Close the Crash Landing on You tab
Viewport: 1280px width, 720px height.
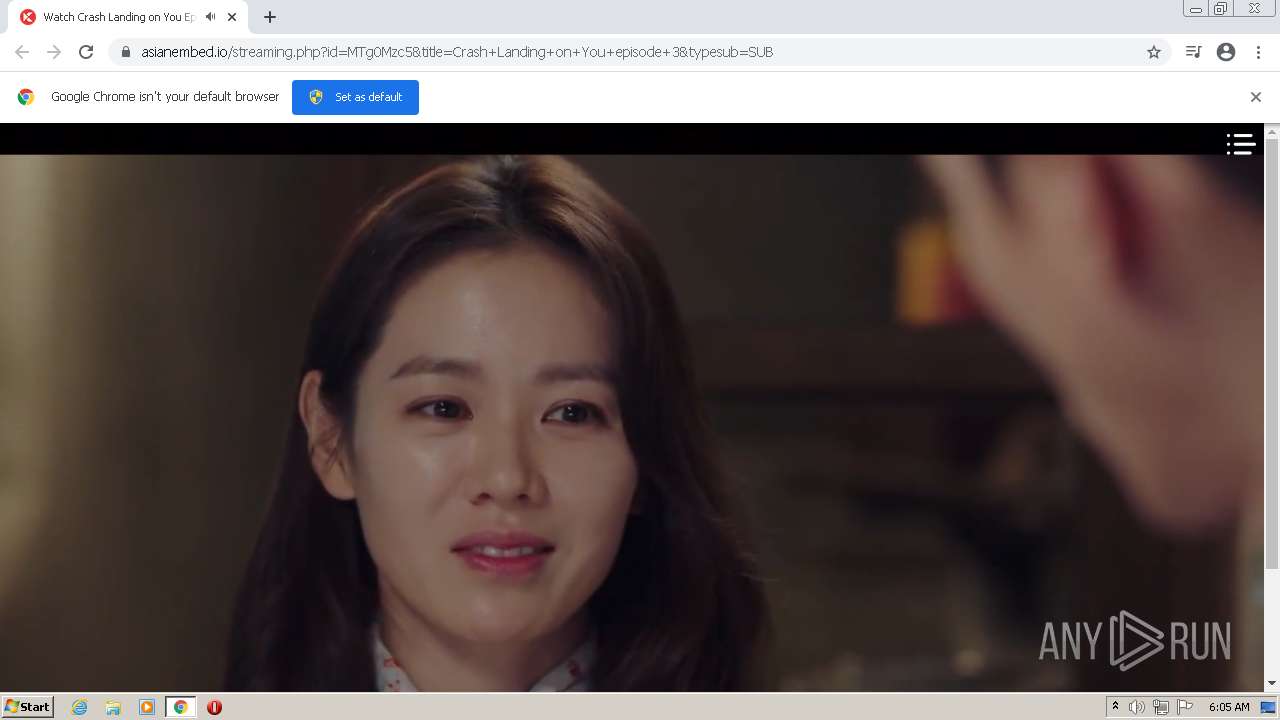tap(234, 17)
